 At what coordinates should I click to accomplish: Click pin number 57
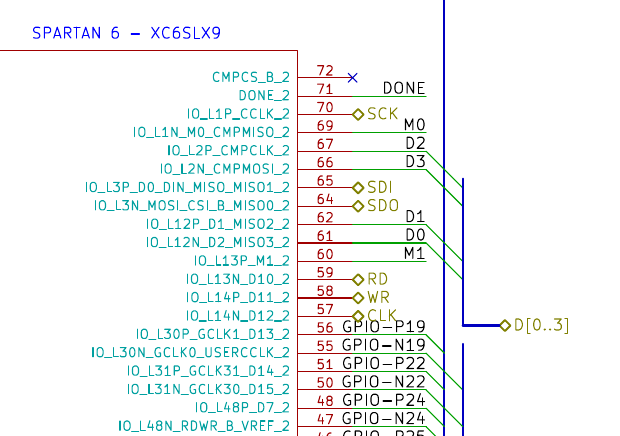325,310
